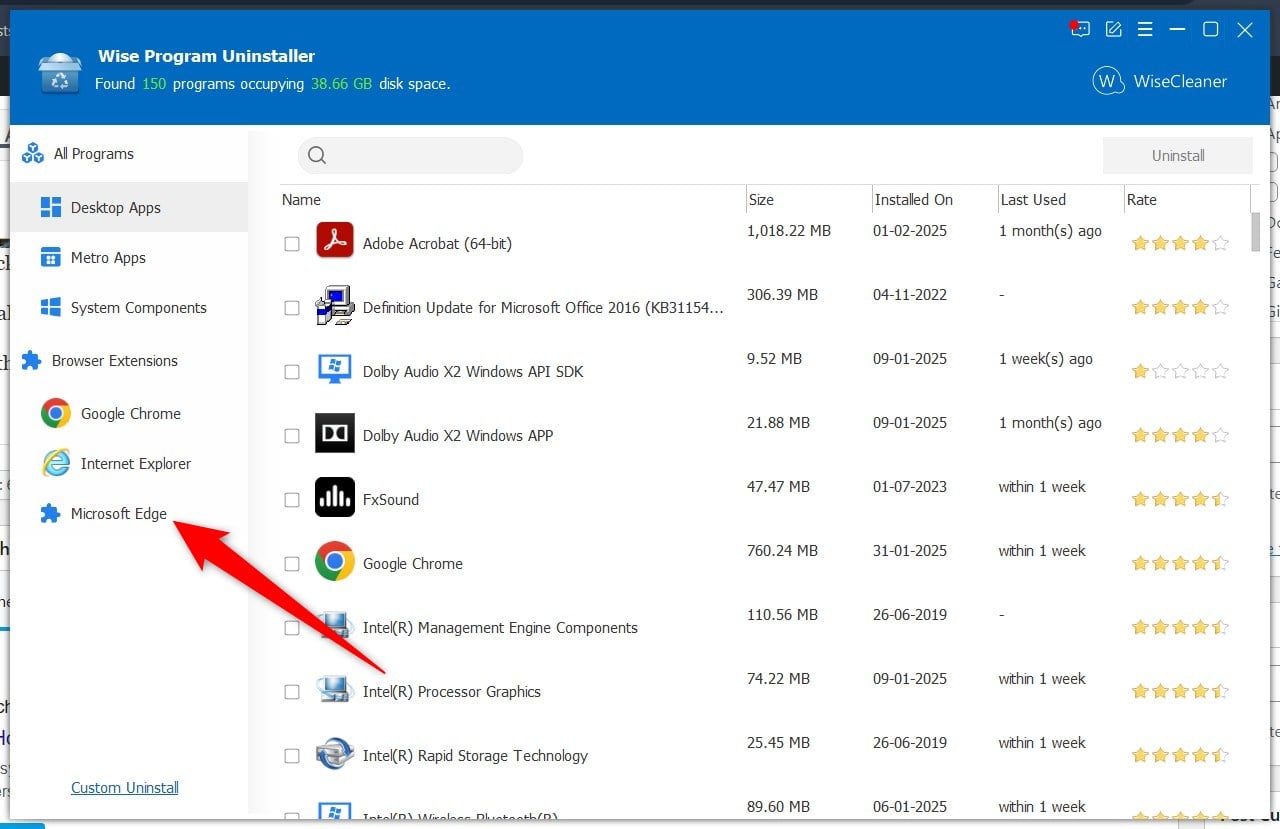Click the All Programs cubes icon
This screenshot has height=829, width=1280.
33,153
